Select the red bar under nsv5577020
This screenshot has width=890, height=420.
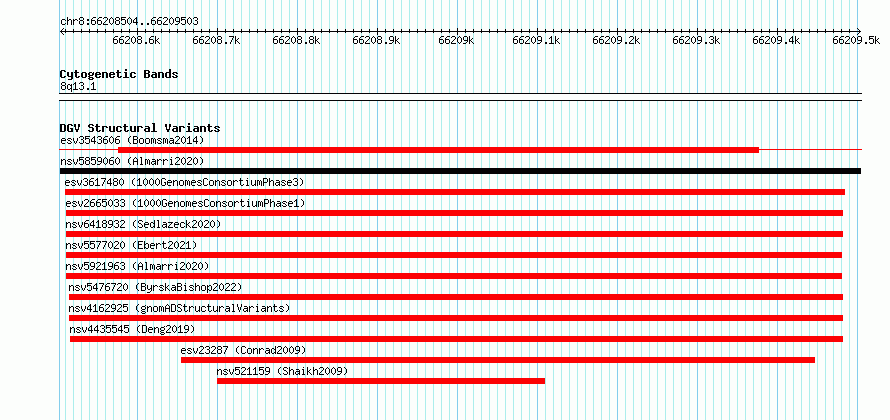tap(454, 255)
